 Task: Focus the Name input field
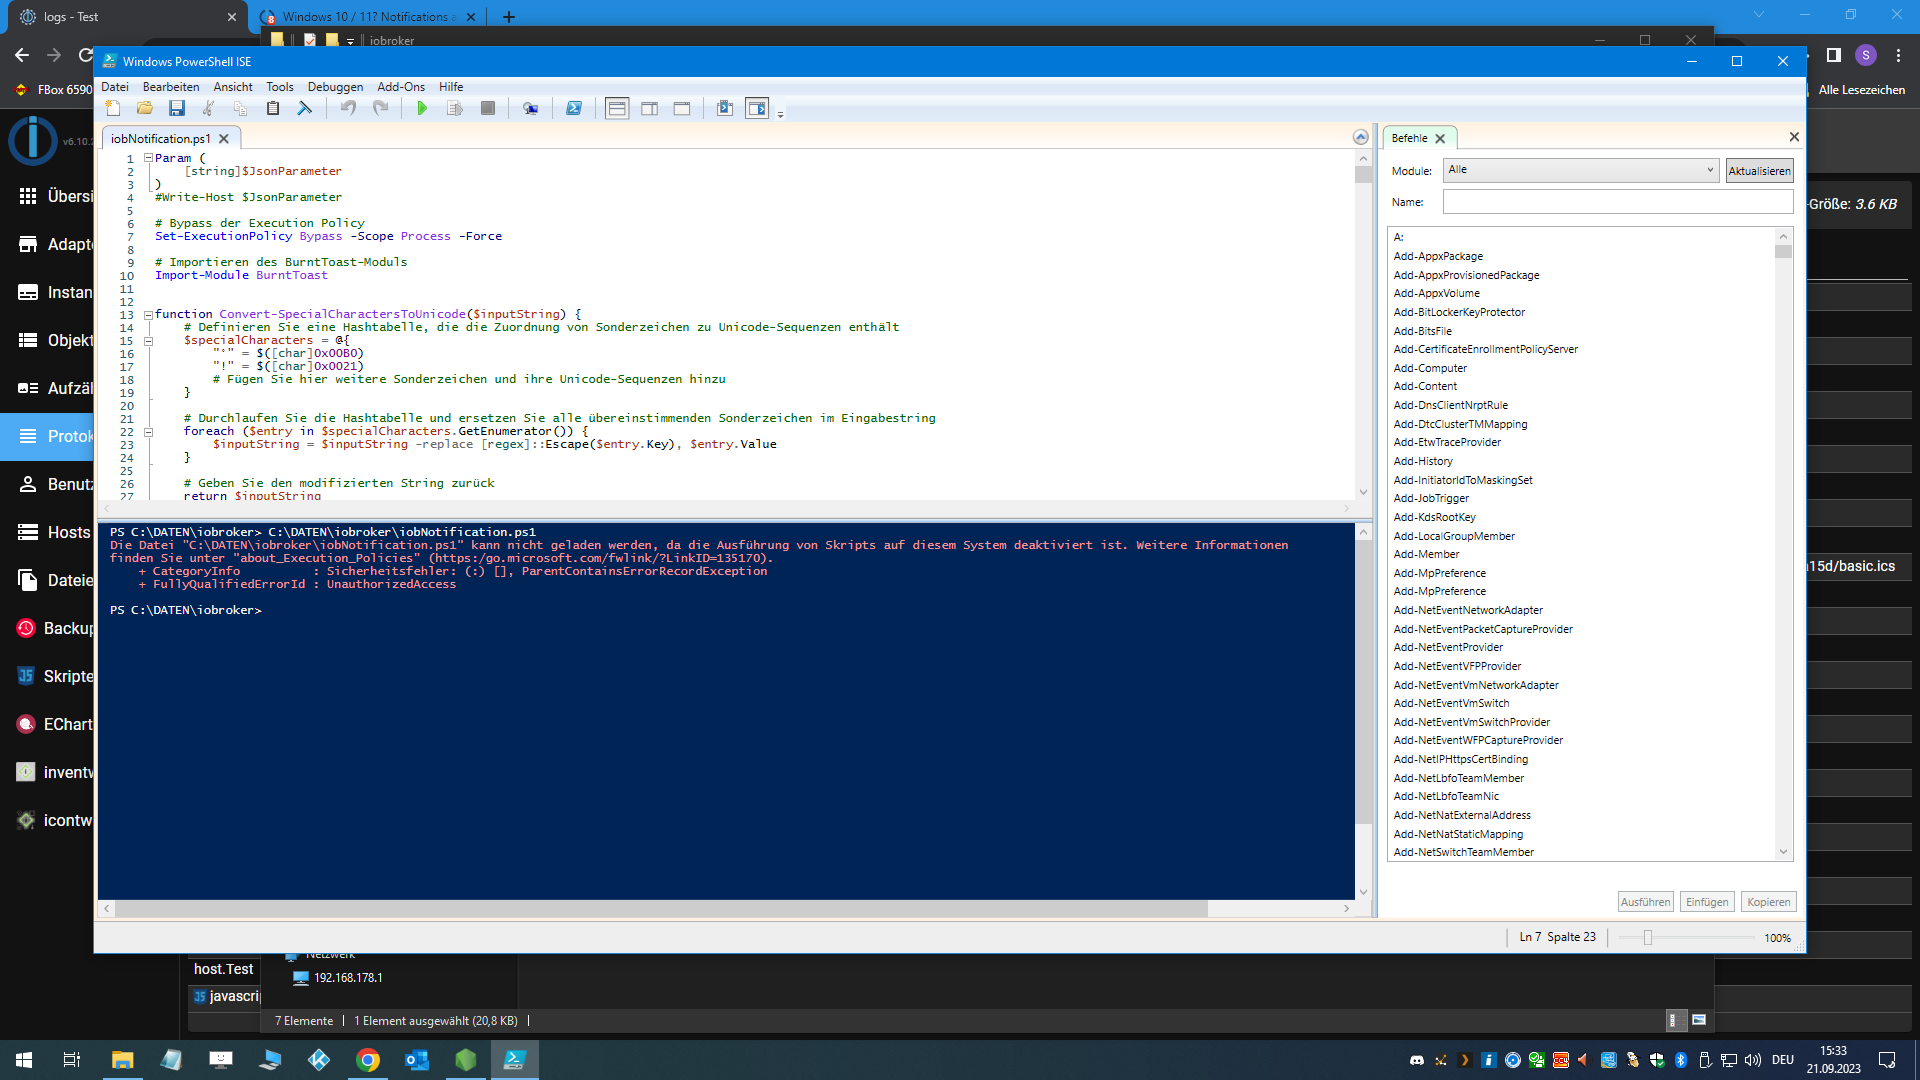click(1618, 202)
